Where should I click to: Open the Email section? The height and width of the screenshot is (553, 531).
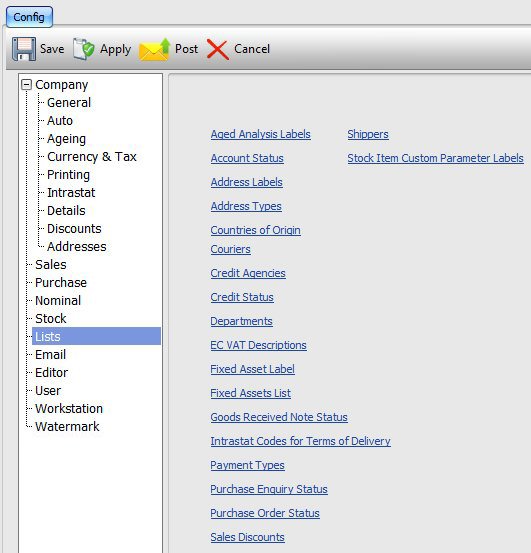point(50,354)
